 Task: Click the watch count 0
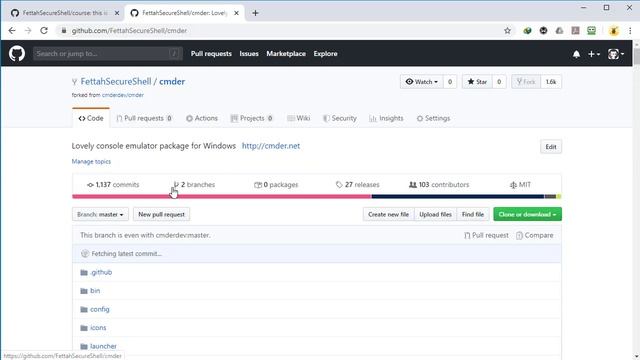[x=450, y=82]
